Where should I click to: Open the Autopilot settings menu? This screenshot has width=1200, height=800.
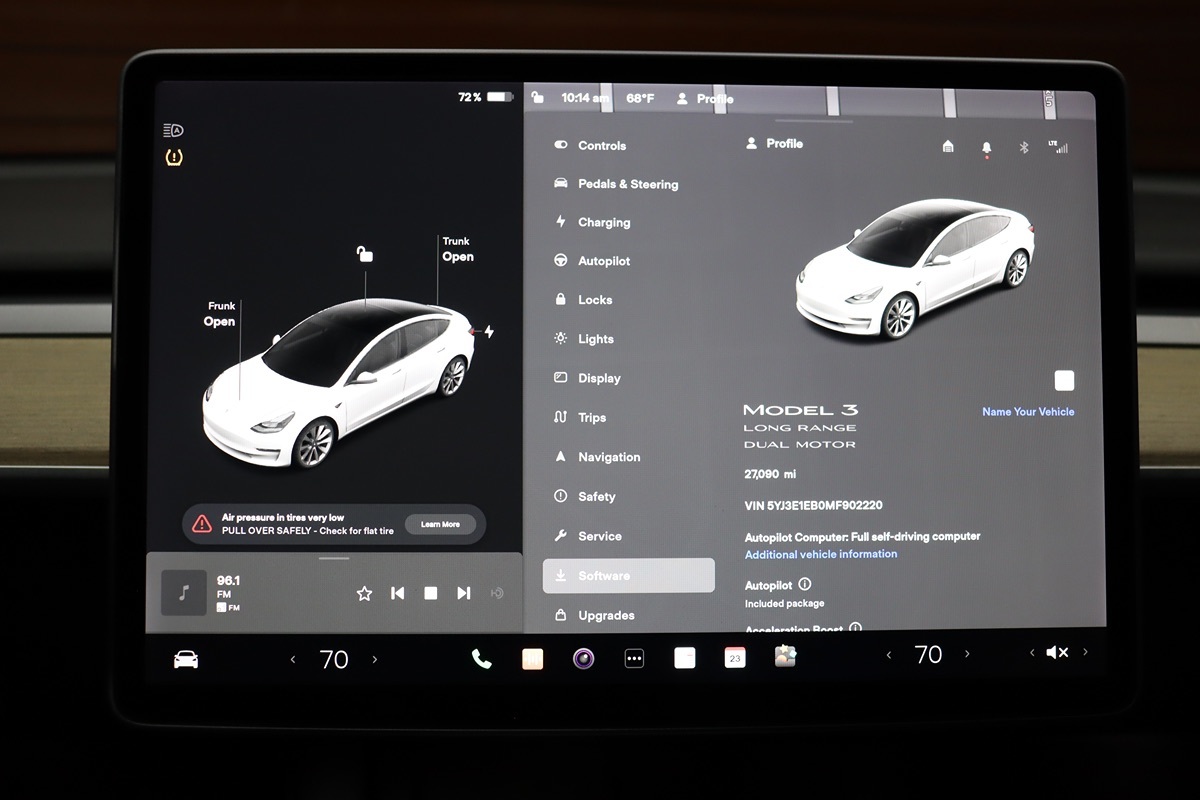pos(603,261)
